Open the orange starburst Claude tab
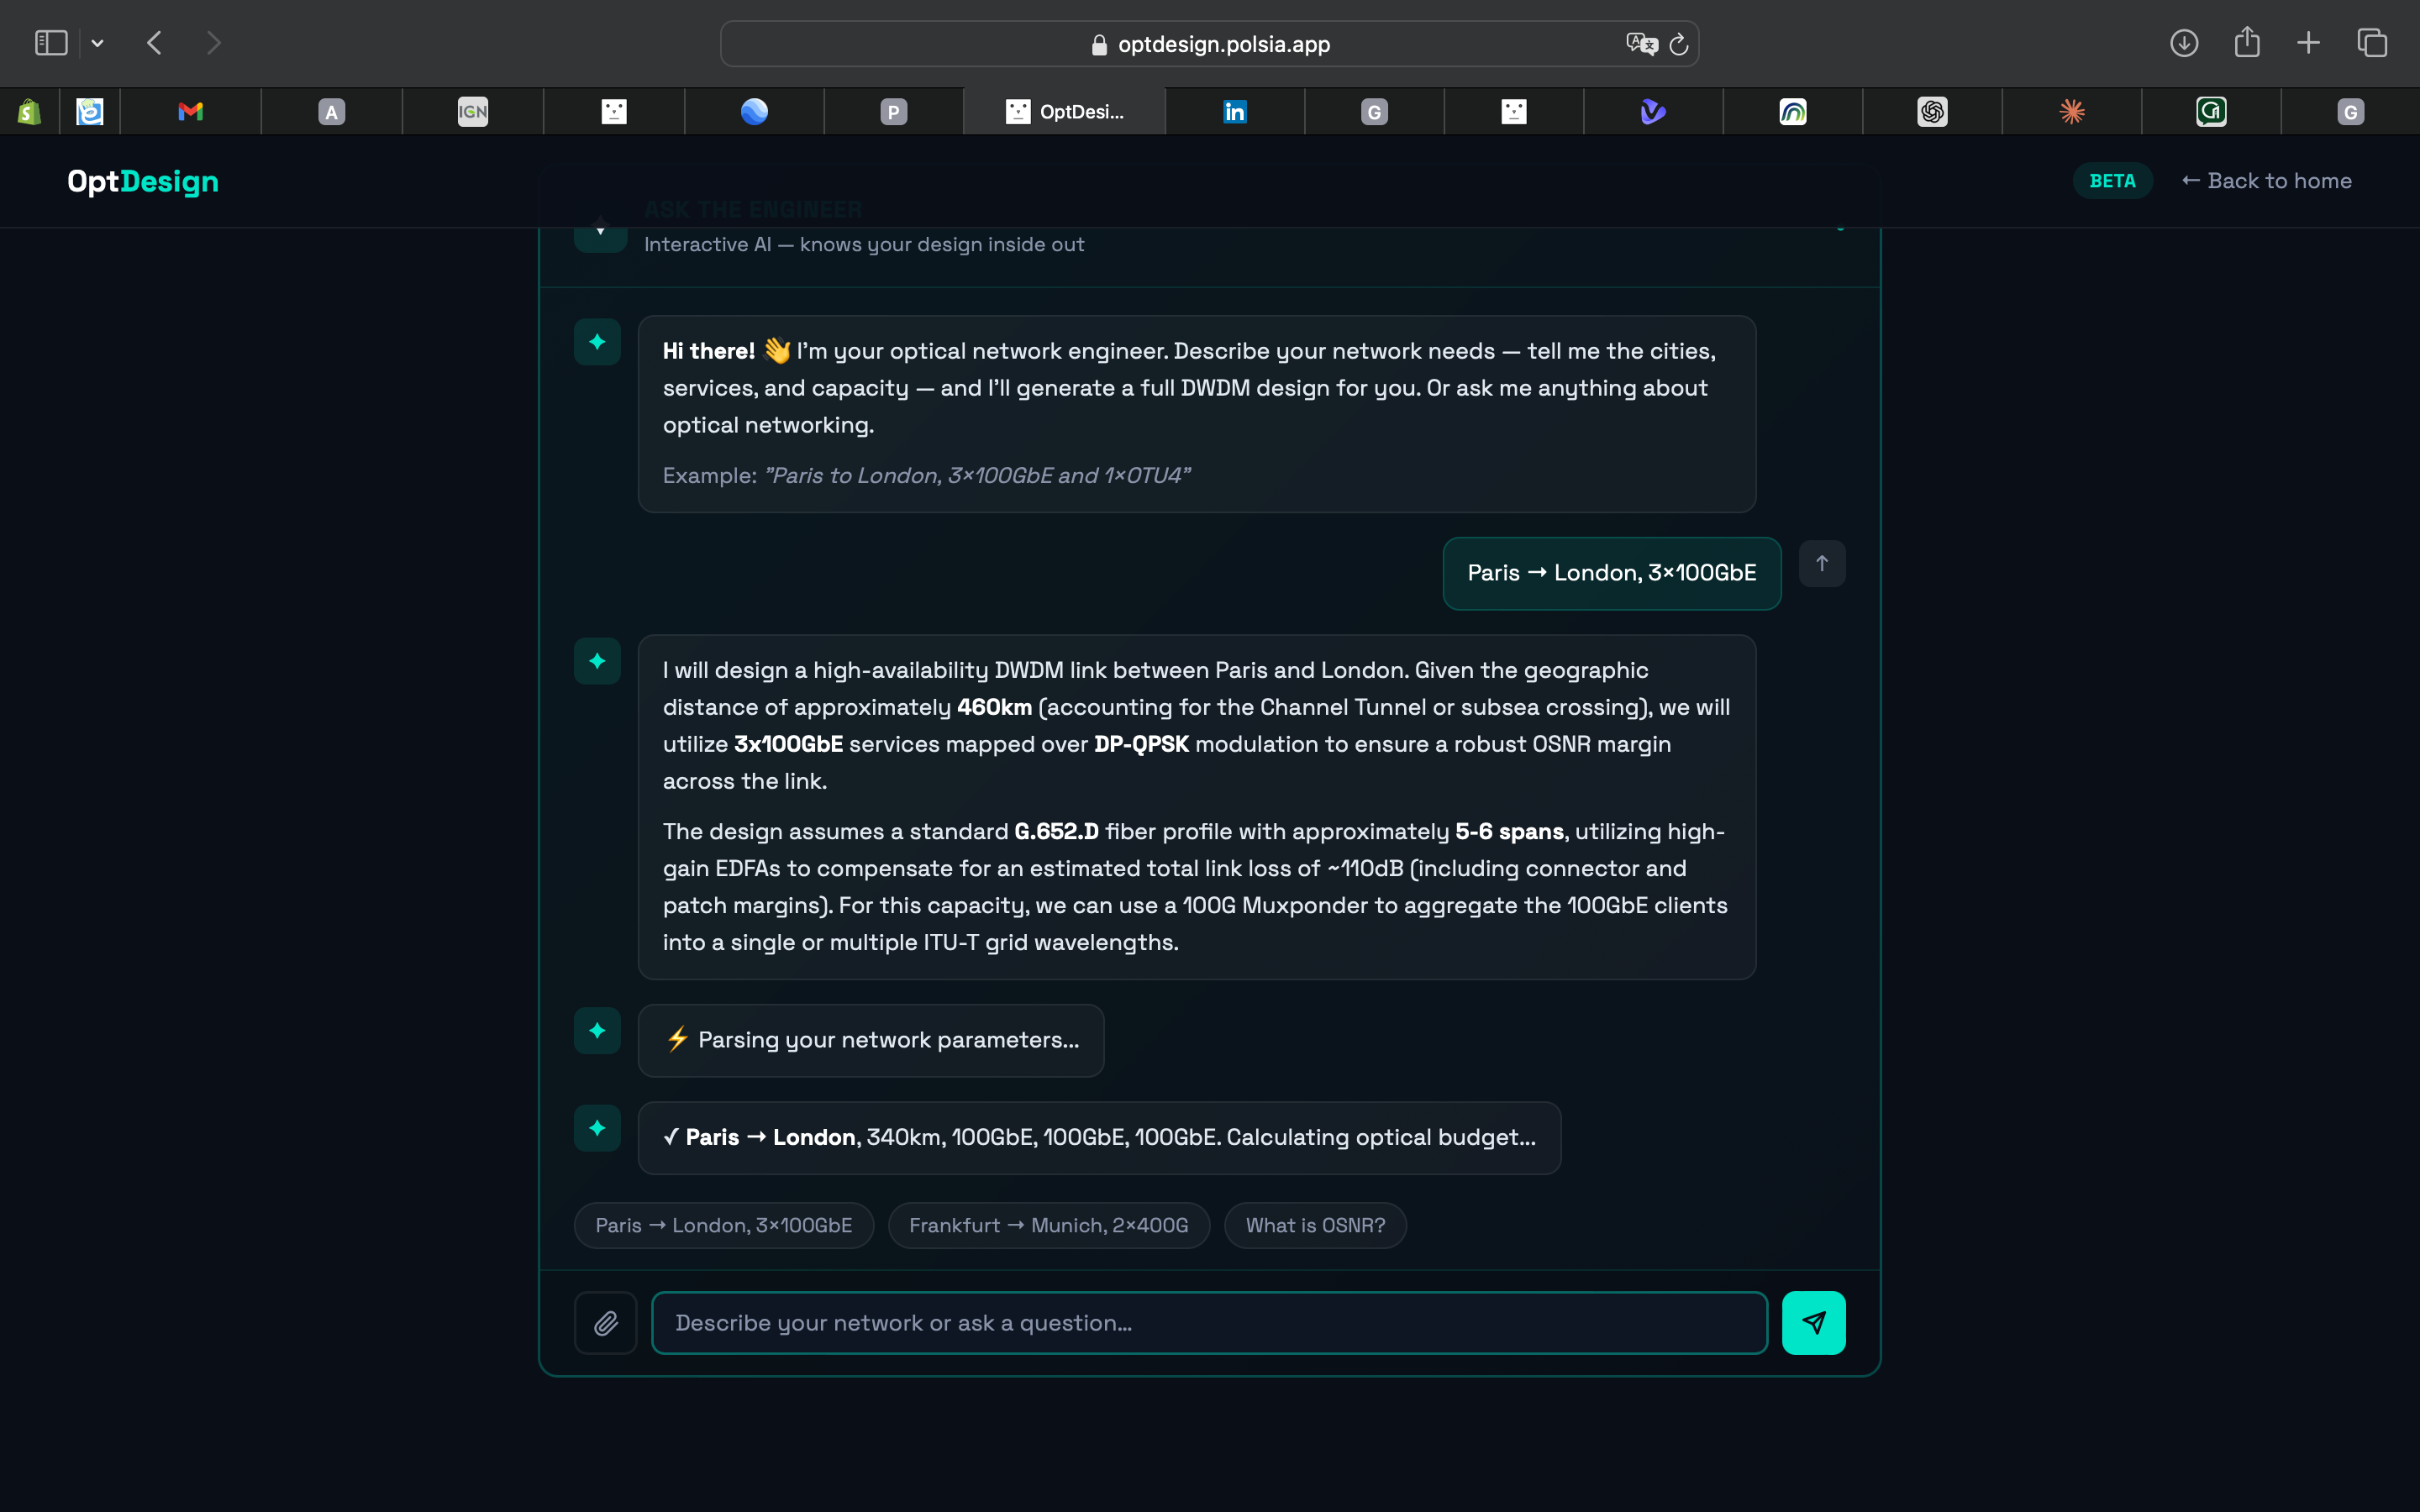Viewport: 2420px width, 1512px height. click(x=2072, y=111)
